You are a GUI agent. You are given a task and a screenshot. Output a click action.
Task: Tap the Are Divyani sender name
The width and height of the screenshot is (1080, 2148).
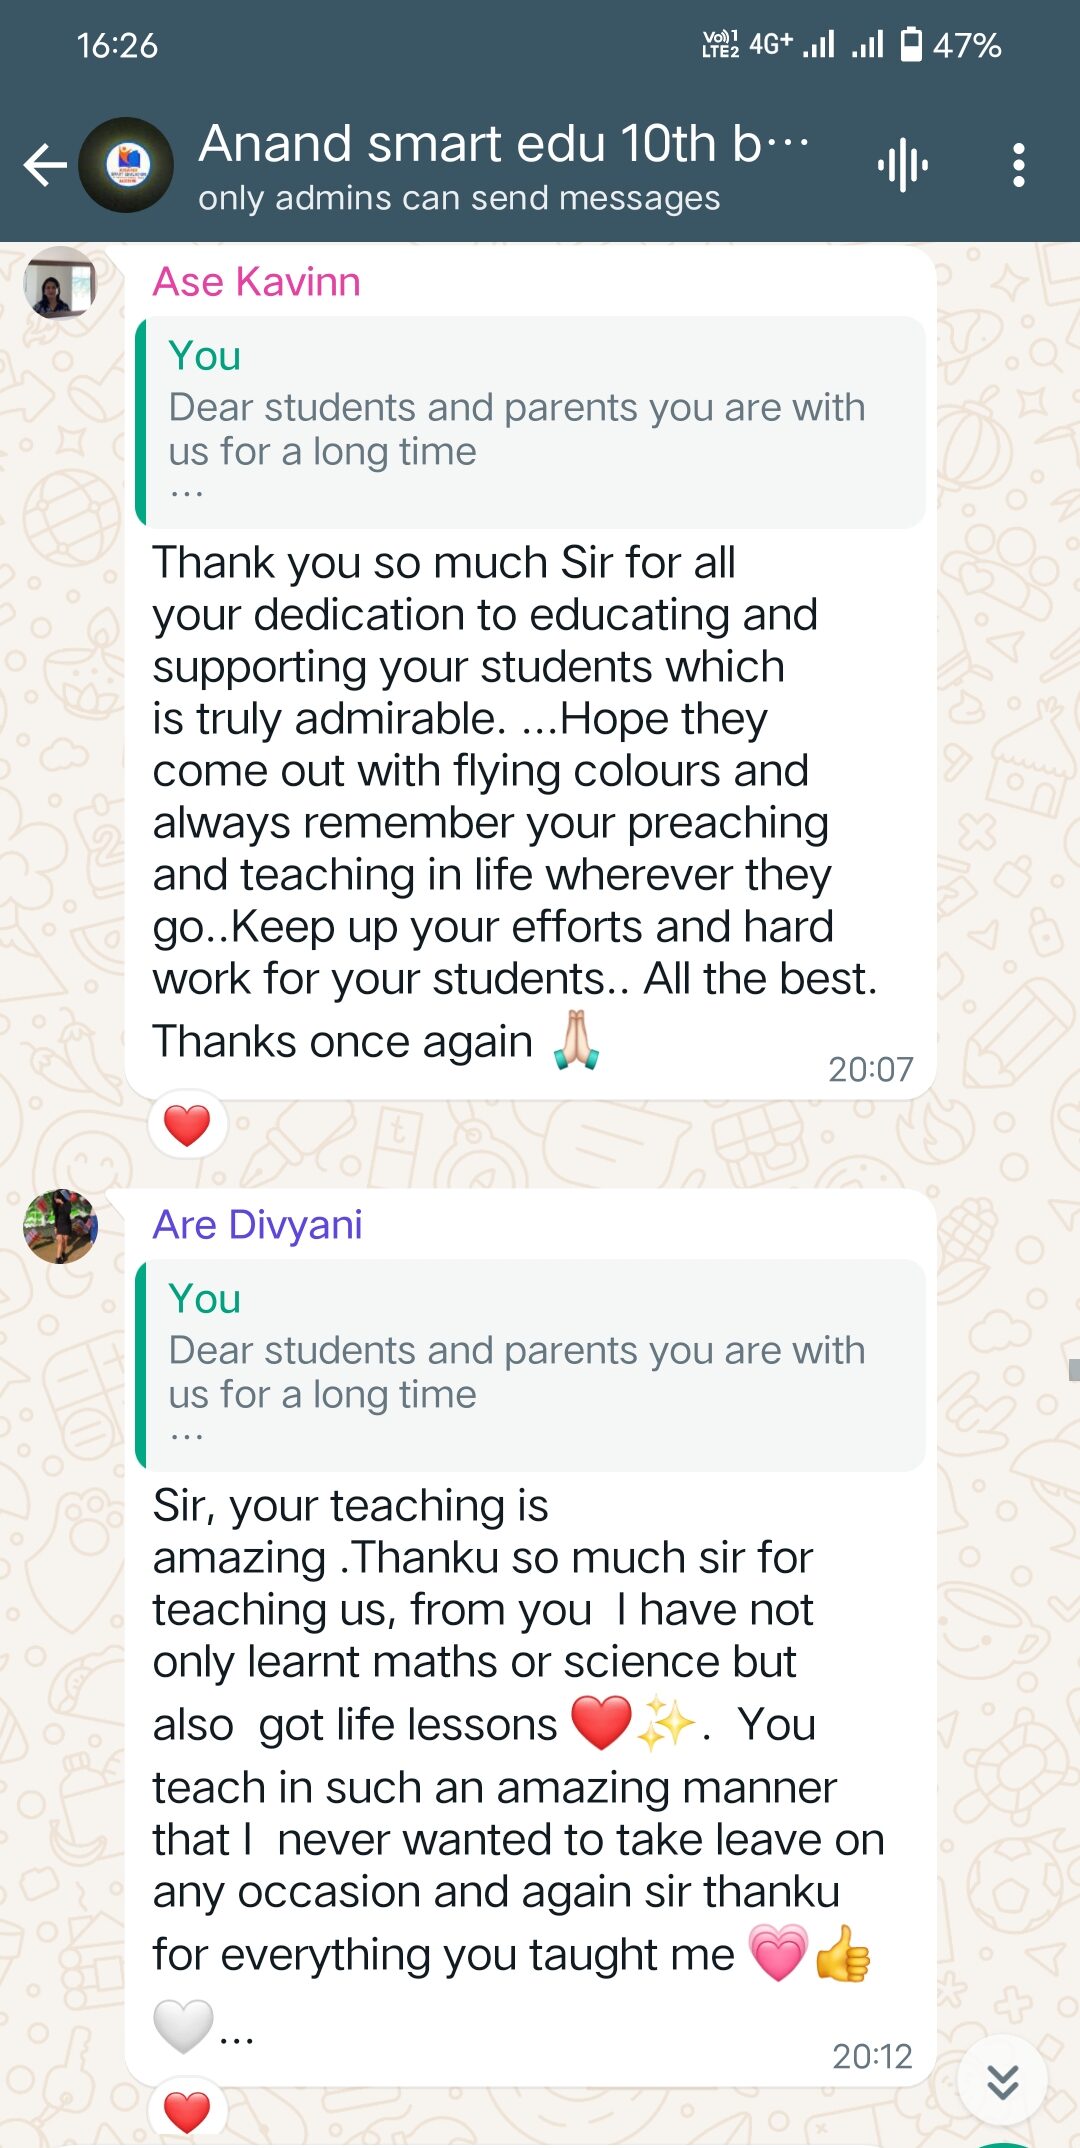point(257,1225)
